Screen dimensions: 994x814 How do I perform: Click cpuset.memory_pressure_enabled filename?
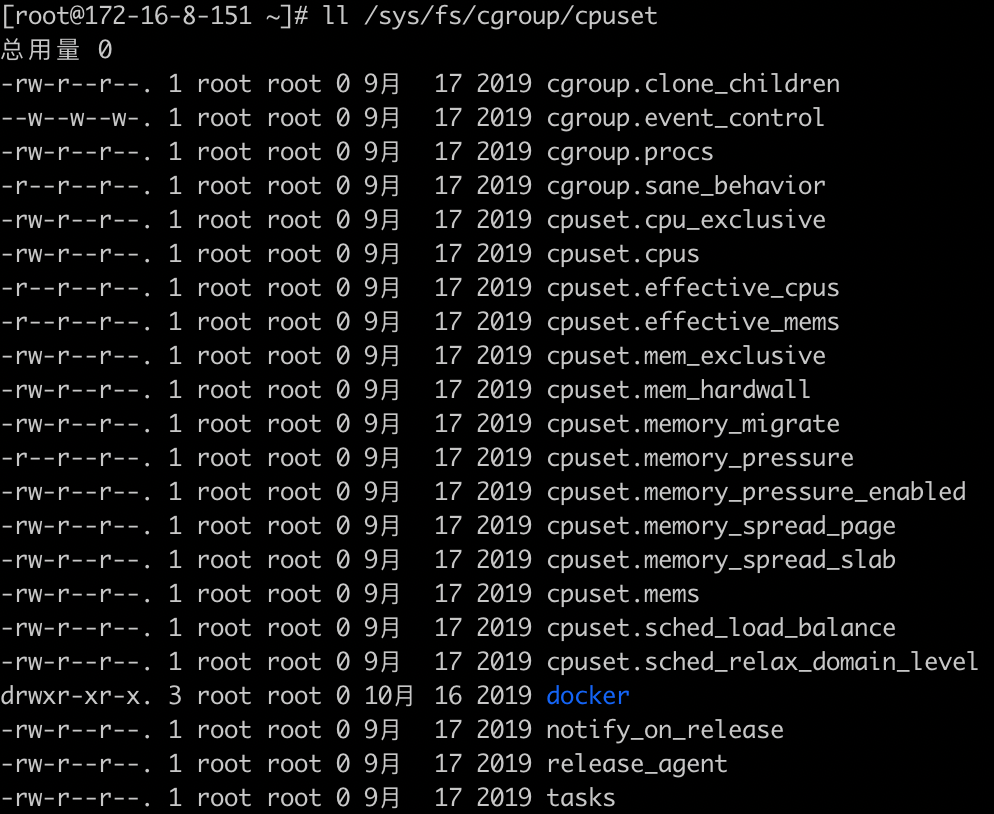pyautogui.click(x=756, y=492)
